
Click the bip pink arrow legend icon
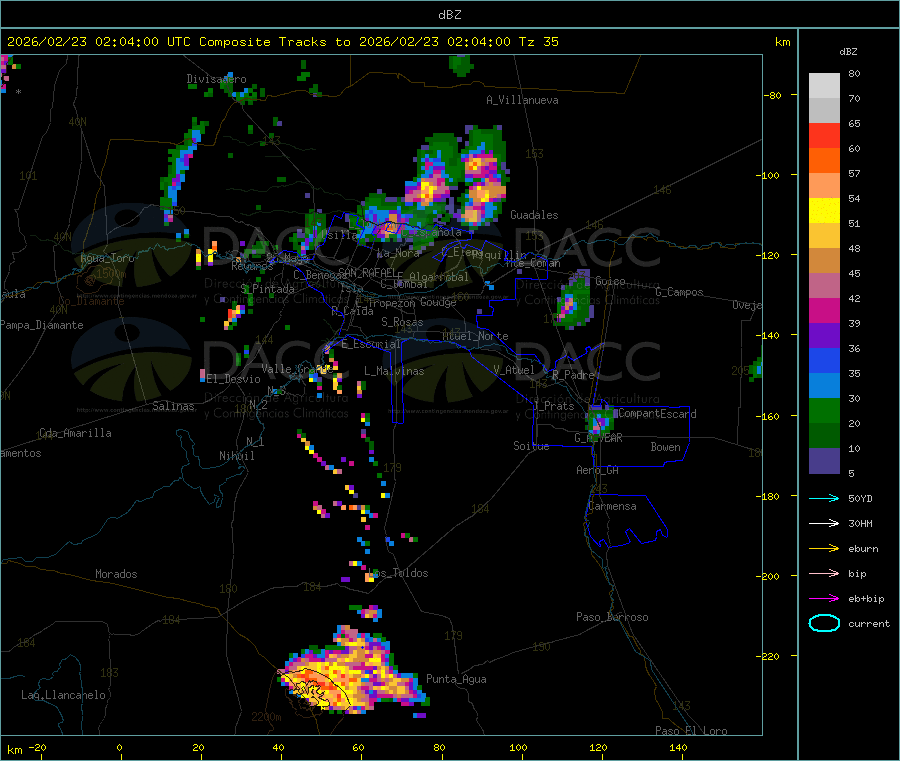pyautogui.click(x=824, y=573)
